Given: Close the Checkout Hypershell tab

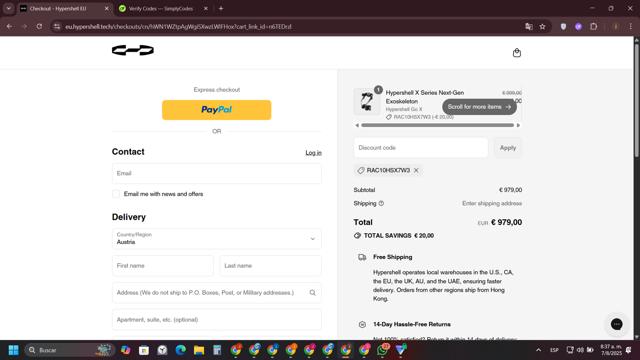Looking at the screenshot, I should 107,8.
